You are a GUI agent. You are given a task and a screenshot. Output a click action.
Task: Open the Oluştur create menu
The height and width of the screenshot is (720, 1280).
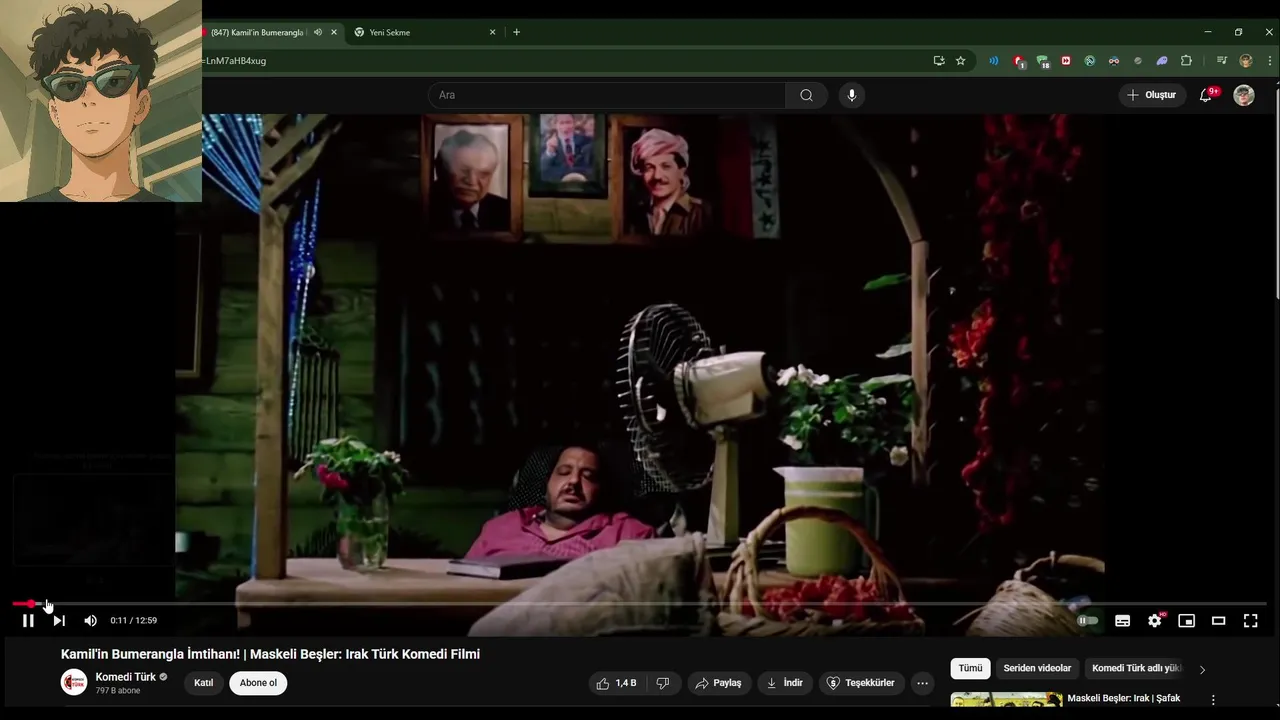pos(1152,95)
